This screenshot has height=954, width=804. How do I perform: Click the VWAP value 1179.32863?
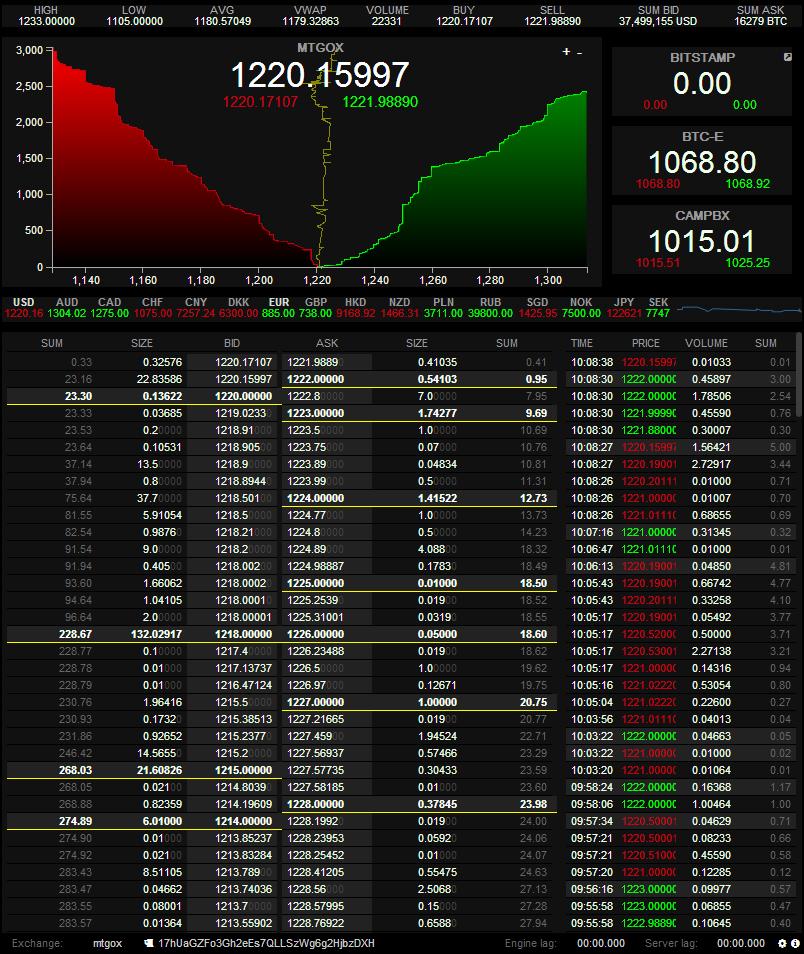point(310,21)
